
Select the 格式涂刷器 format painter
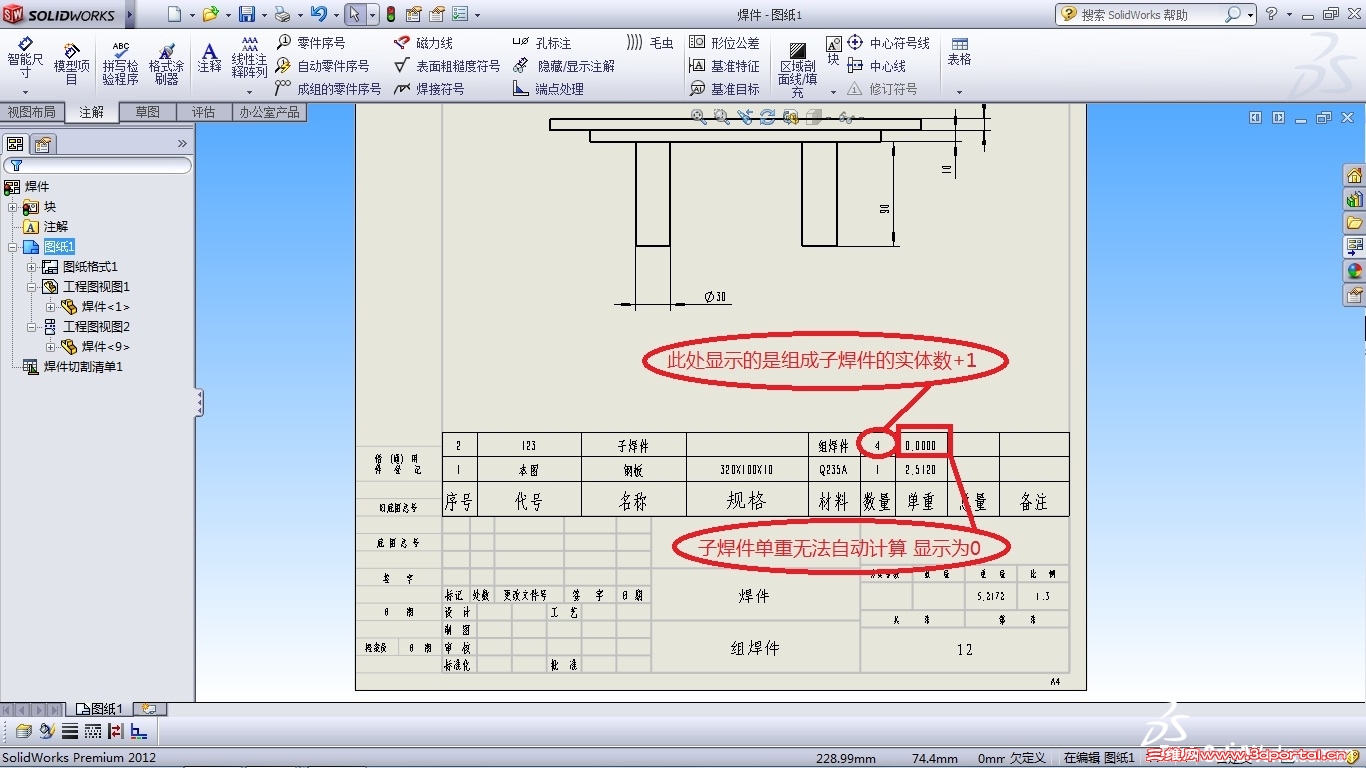[166, 63]
